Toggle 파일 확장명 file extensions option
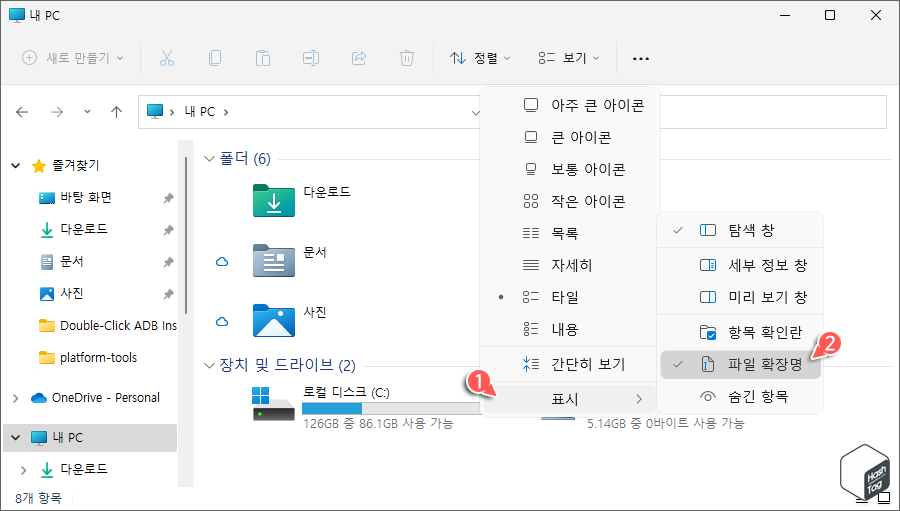 (x=740, y=365)
